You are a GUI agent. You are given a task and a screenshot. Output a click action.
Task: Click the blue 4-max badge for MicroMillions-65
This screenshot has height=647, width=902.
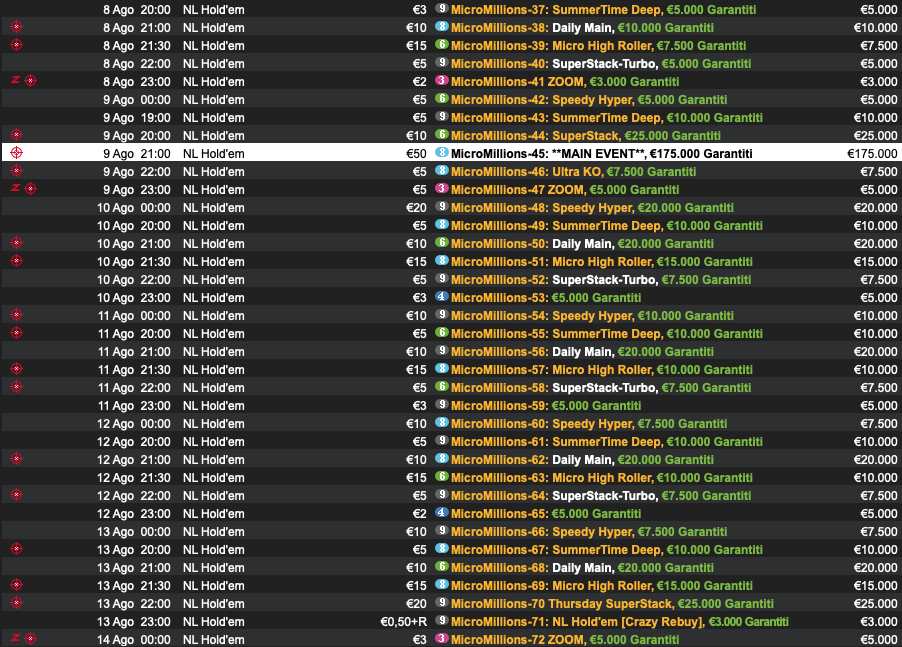coord(442,512)
